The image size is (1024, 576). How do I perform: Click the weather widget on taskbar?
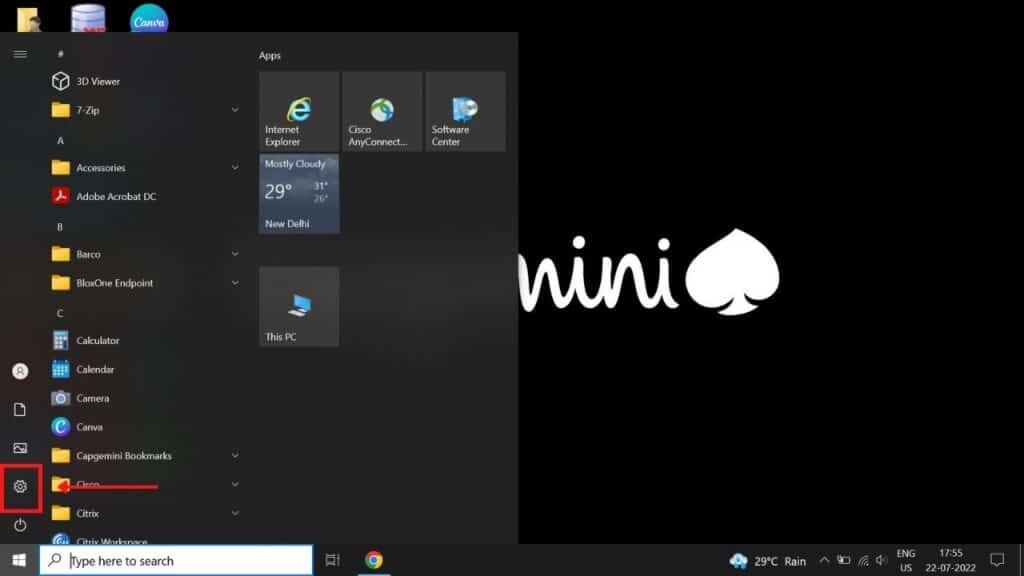767,561
